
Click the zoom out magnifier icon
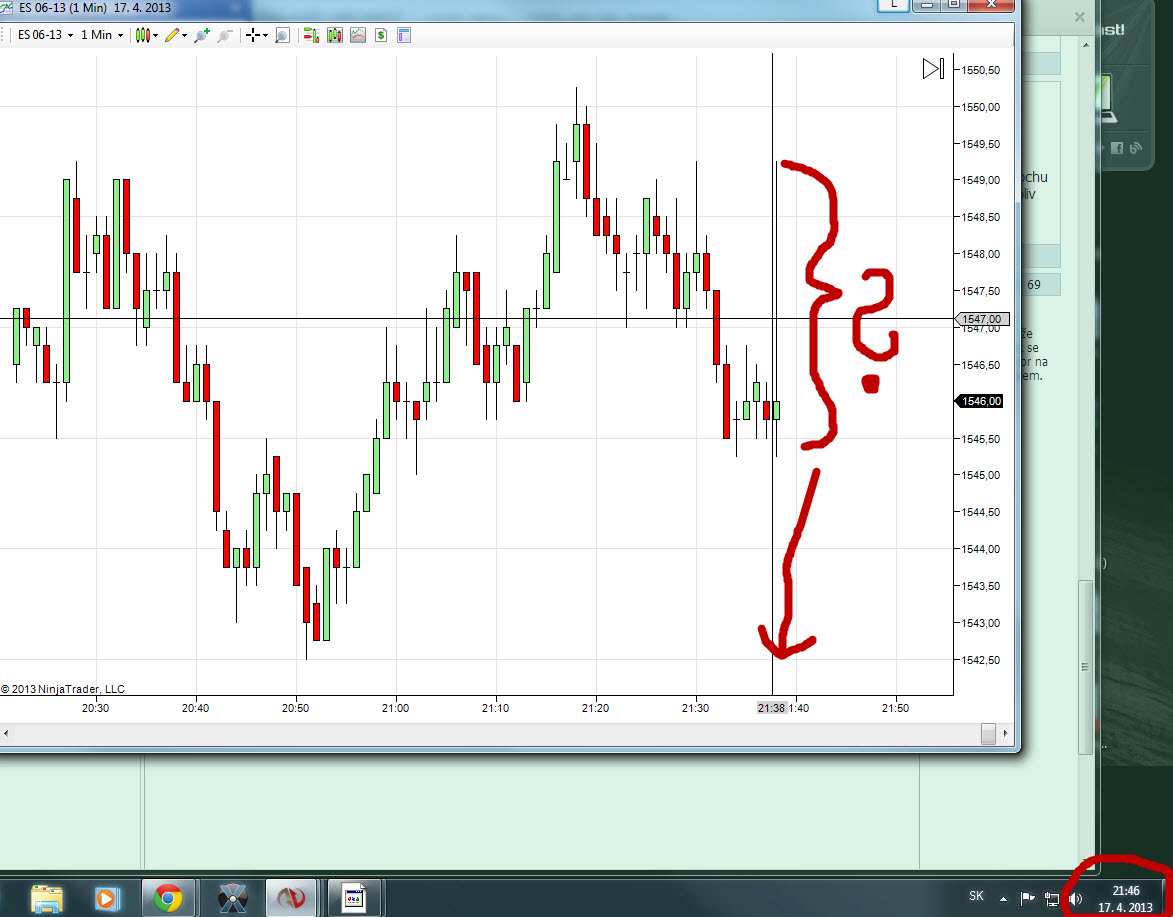[x=224, y=35]
